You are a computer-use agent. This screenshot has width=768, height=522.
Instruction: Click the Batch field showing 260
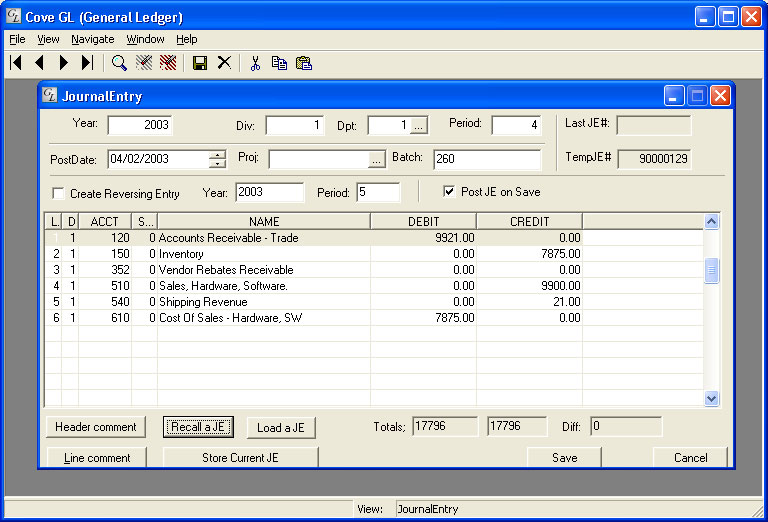tap(487, 159)
